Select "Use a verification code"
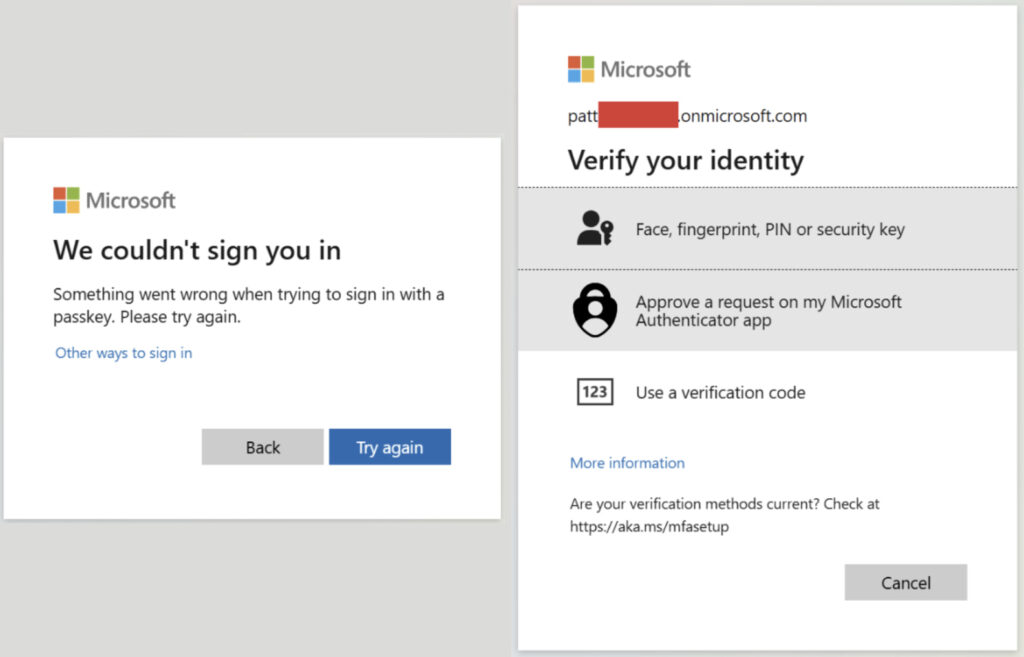The width and height of the screenshot is (1024, 657). click(x=720, y=392)
